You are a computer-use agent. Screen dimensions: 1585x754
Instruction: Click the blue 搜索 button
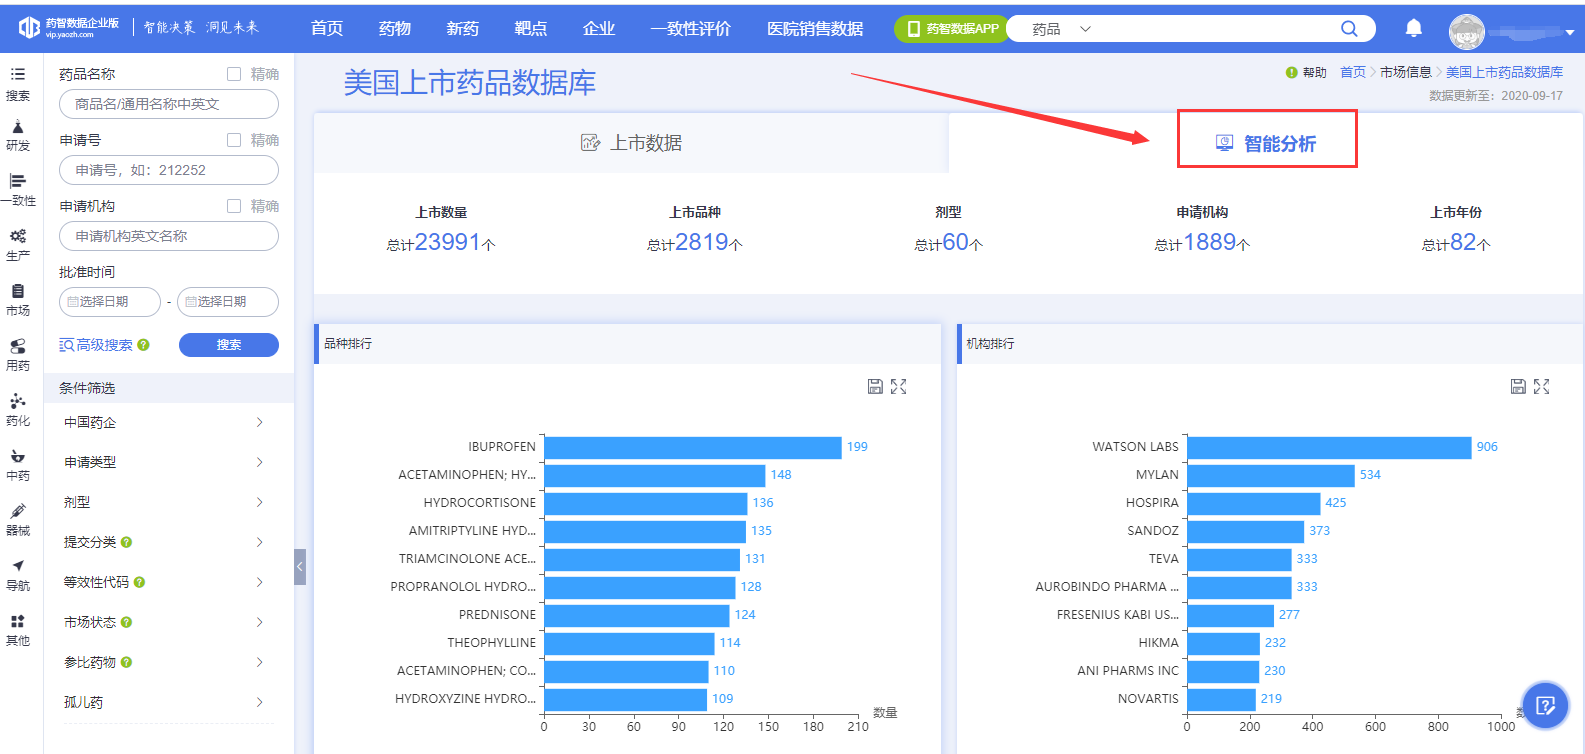(x=229, y=345)
